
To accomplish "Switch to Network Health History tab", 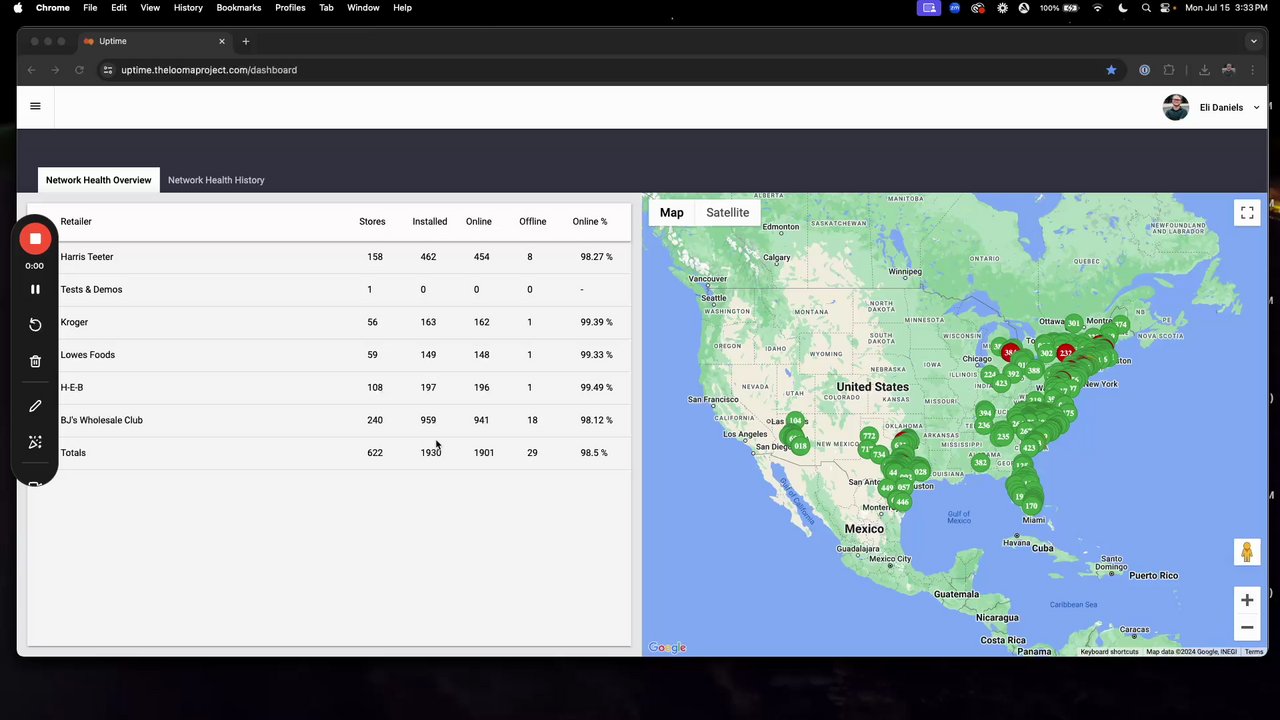I will 216,180.
